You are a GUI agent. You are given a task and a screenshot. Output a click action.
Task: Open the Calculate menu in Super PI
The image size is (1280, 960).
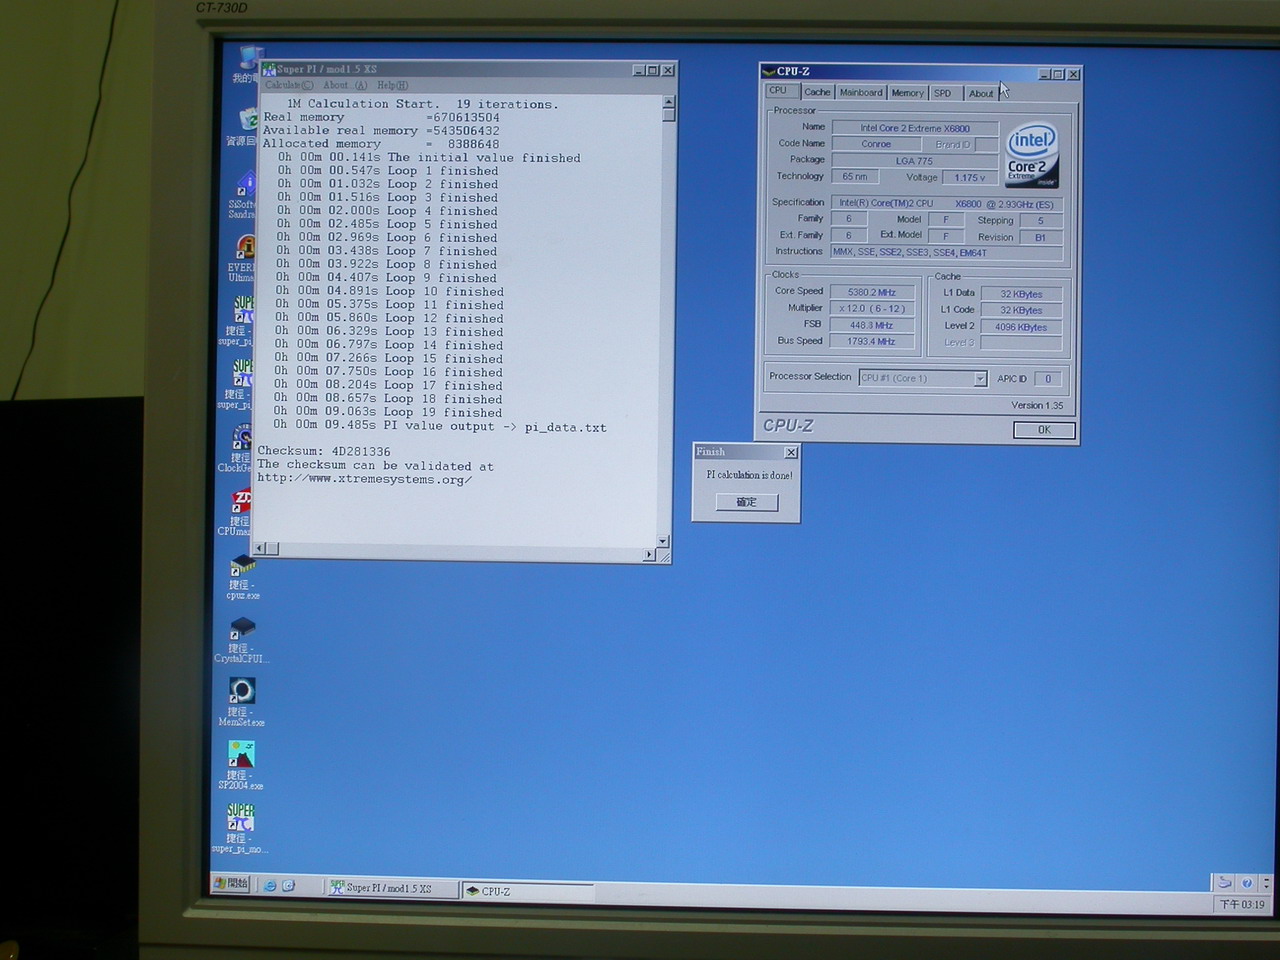pyautogui.click(x=289, y=85)
